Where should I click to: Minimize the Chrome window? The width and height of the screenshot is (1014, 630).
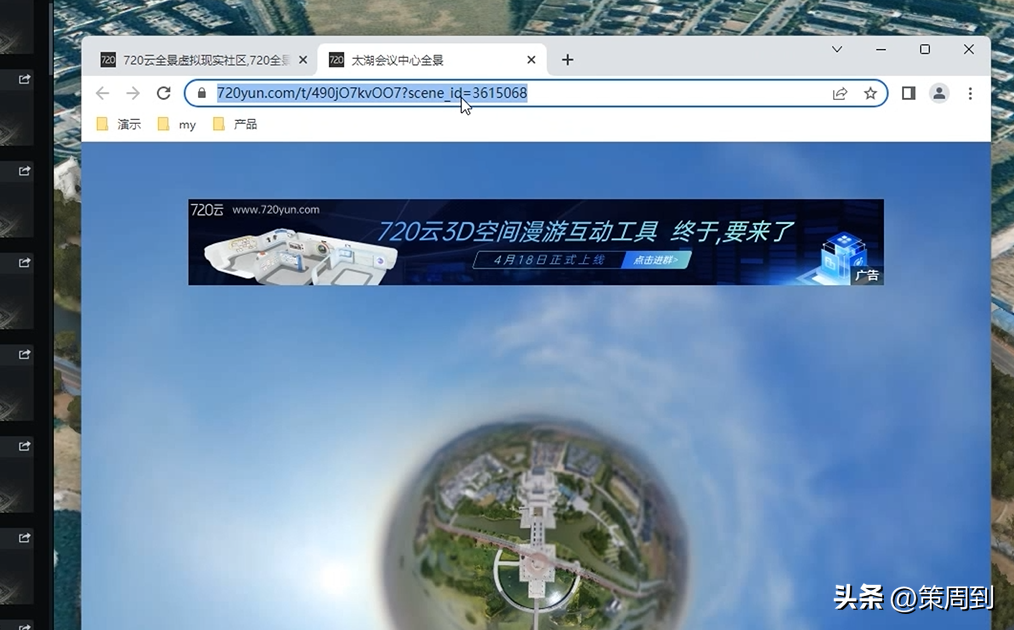point(881,49)
